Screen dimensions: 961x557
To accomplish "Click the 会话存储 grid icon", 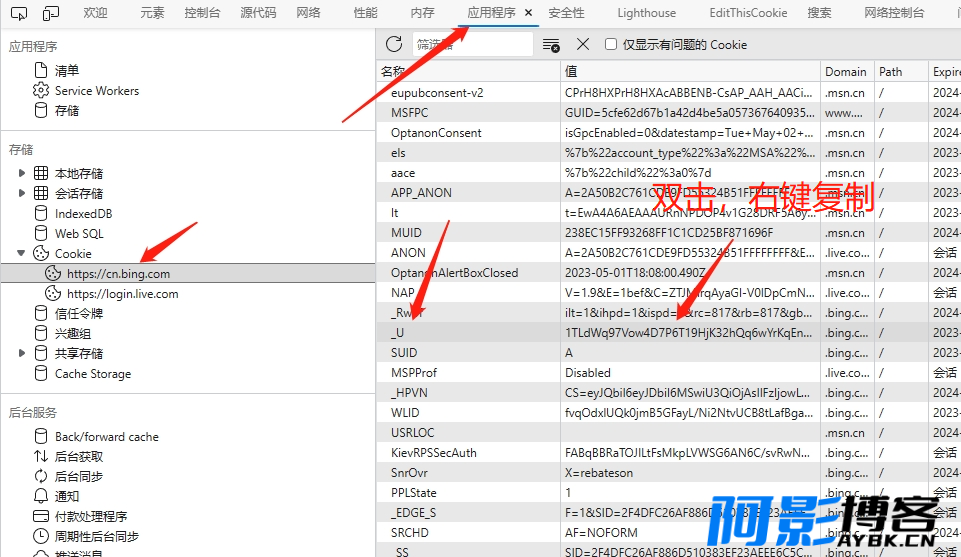I will click(41, 194).
